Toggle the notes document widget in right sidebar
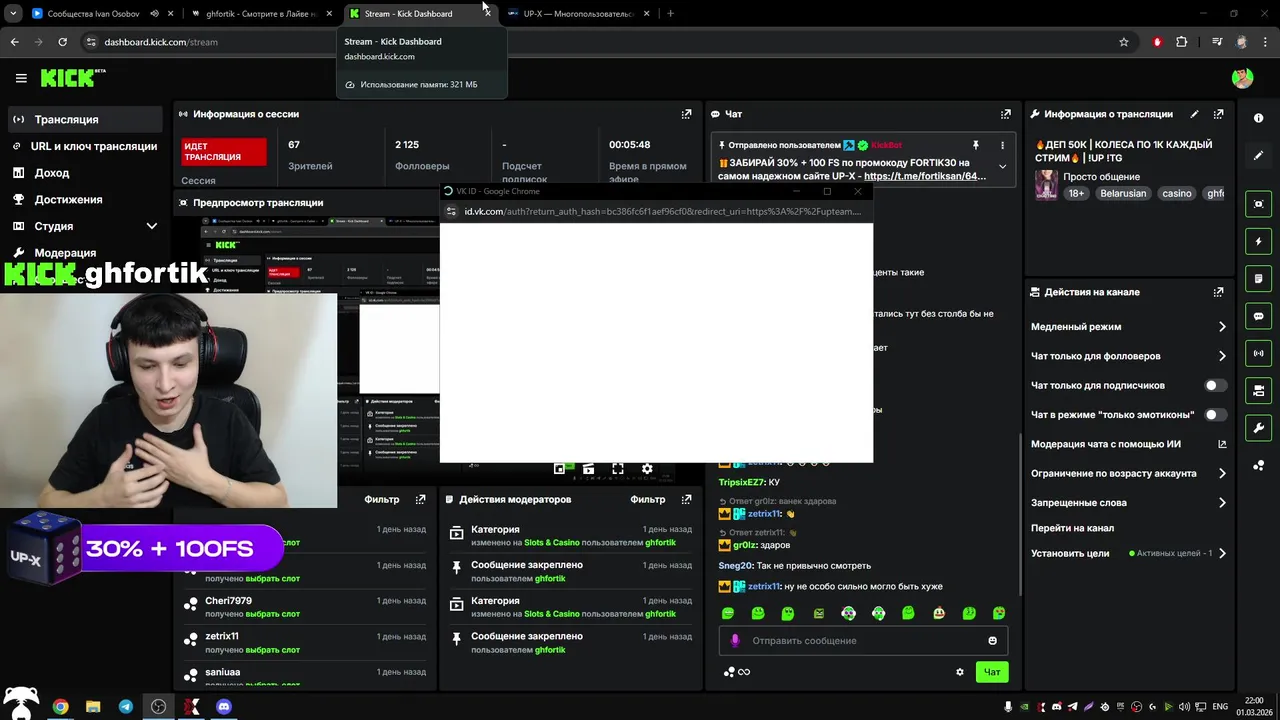This screenshot has height=720, width=1280. pyautogui.click(x=1258, y=278)
